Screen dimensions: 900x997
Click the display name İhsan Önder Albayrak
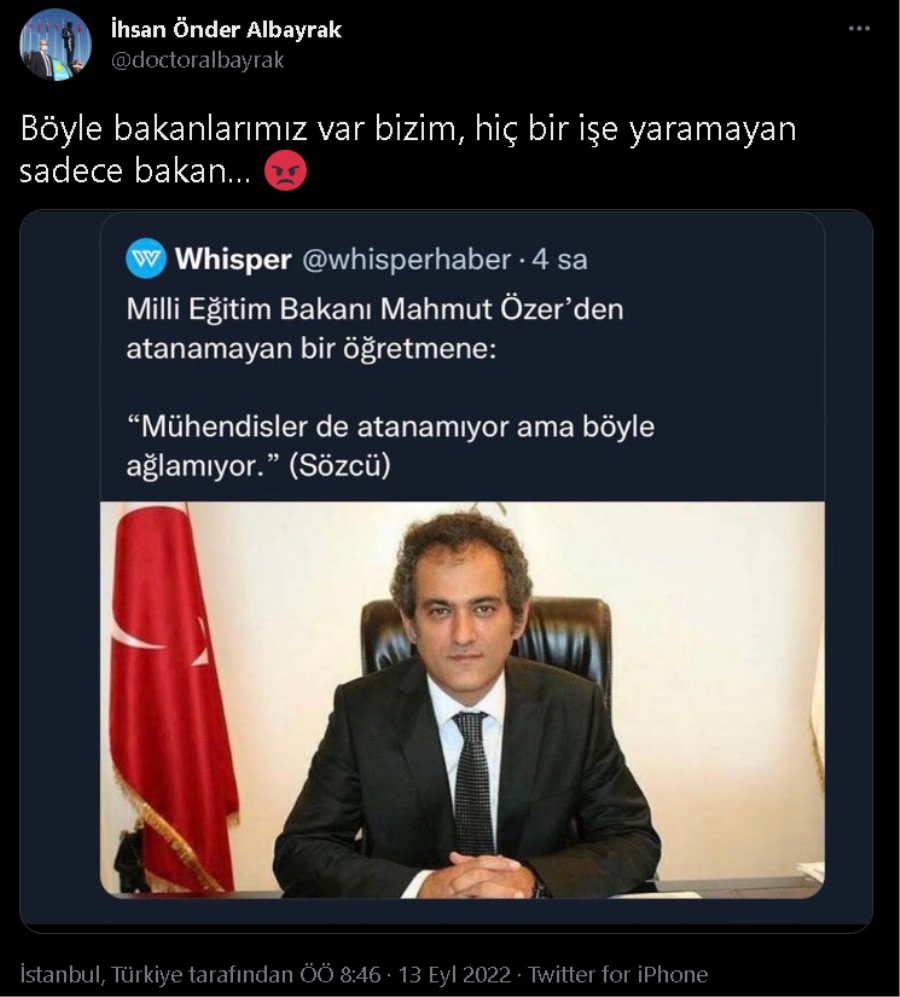coord(226,29)
